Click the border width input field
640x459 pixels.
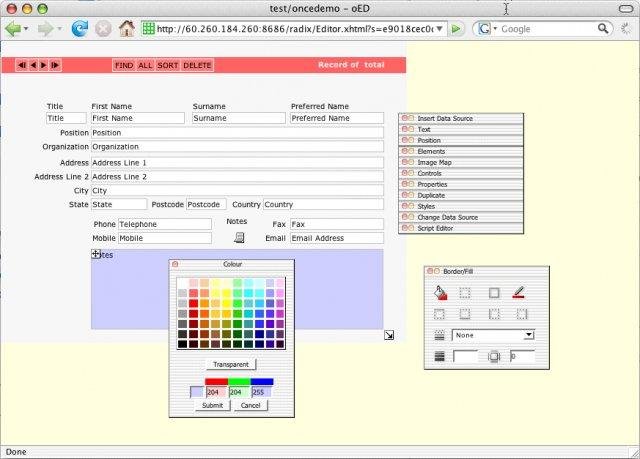pos(465,357)
